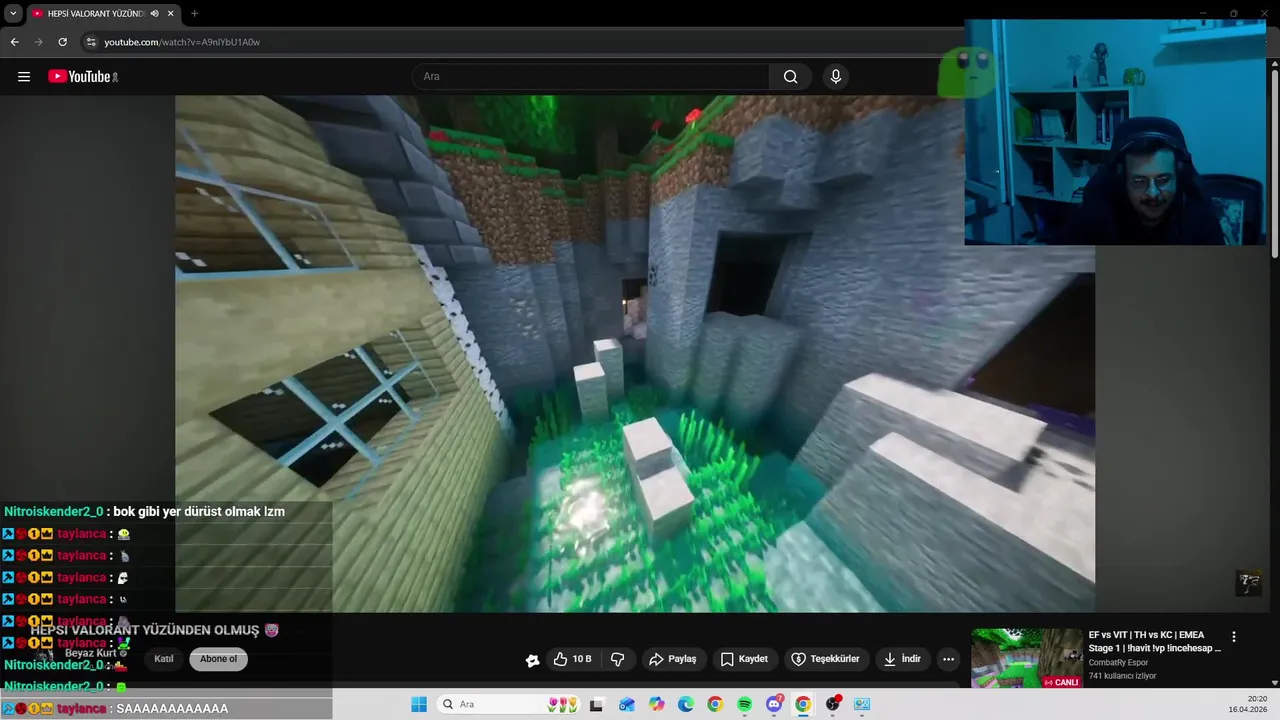Like the video showing 10 B

click(x=572, y=659)
